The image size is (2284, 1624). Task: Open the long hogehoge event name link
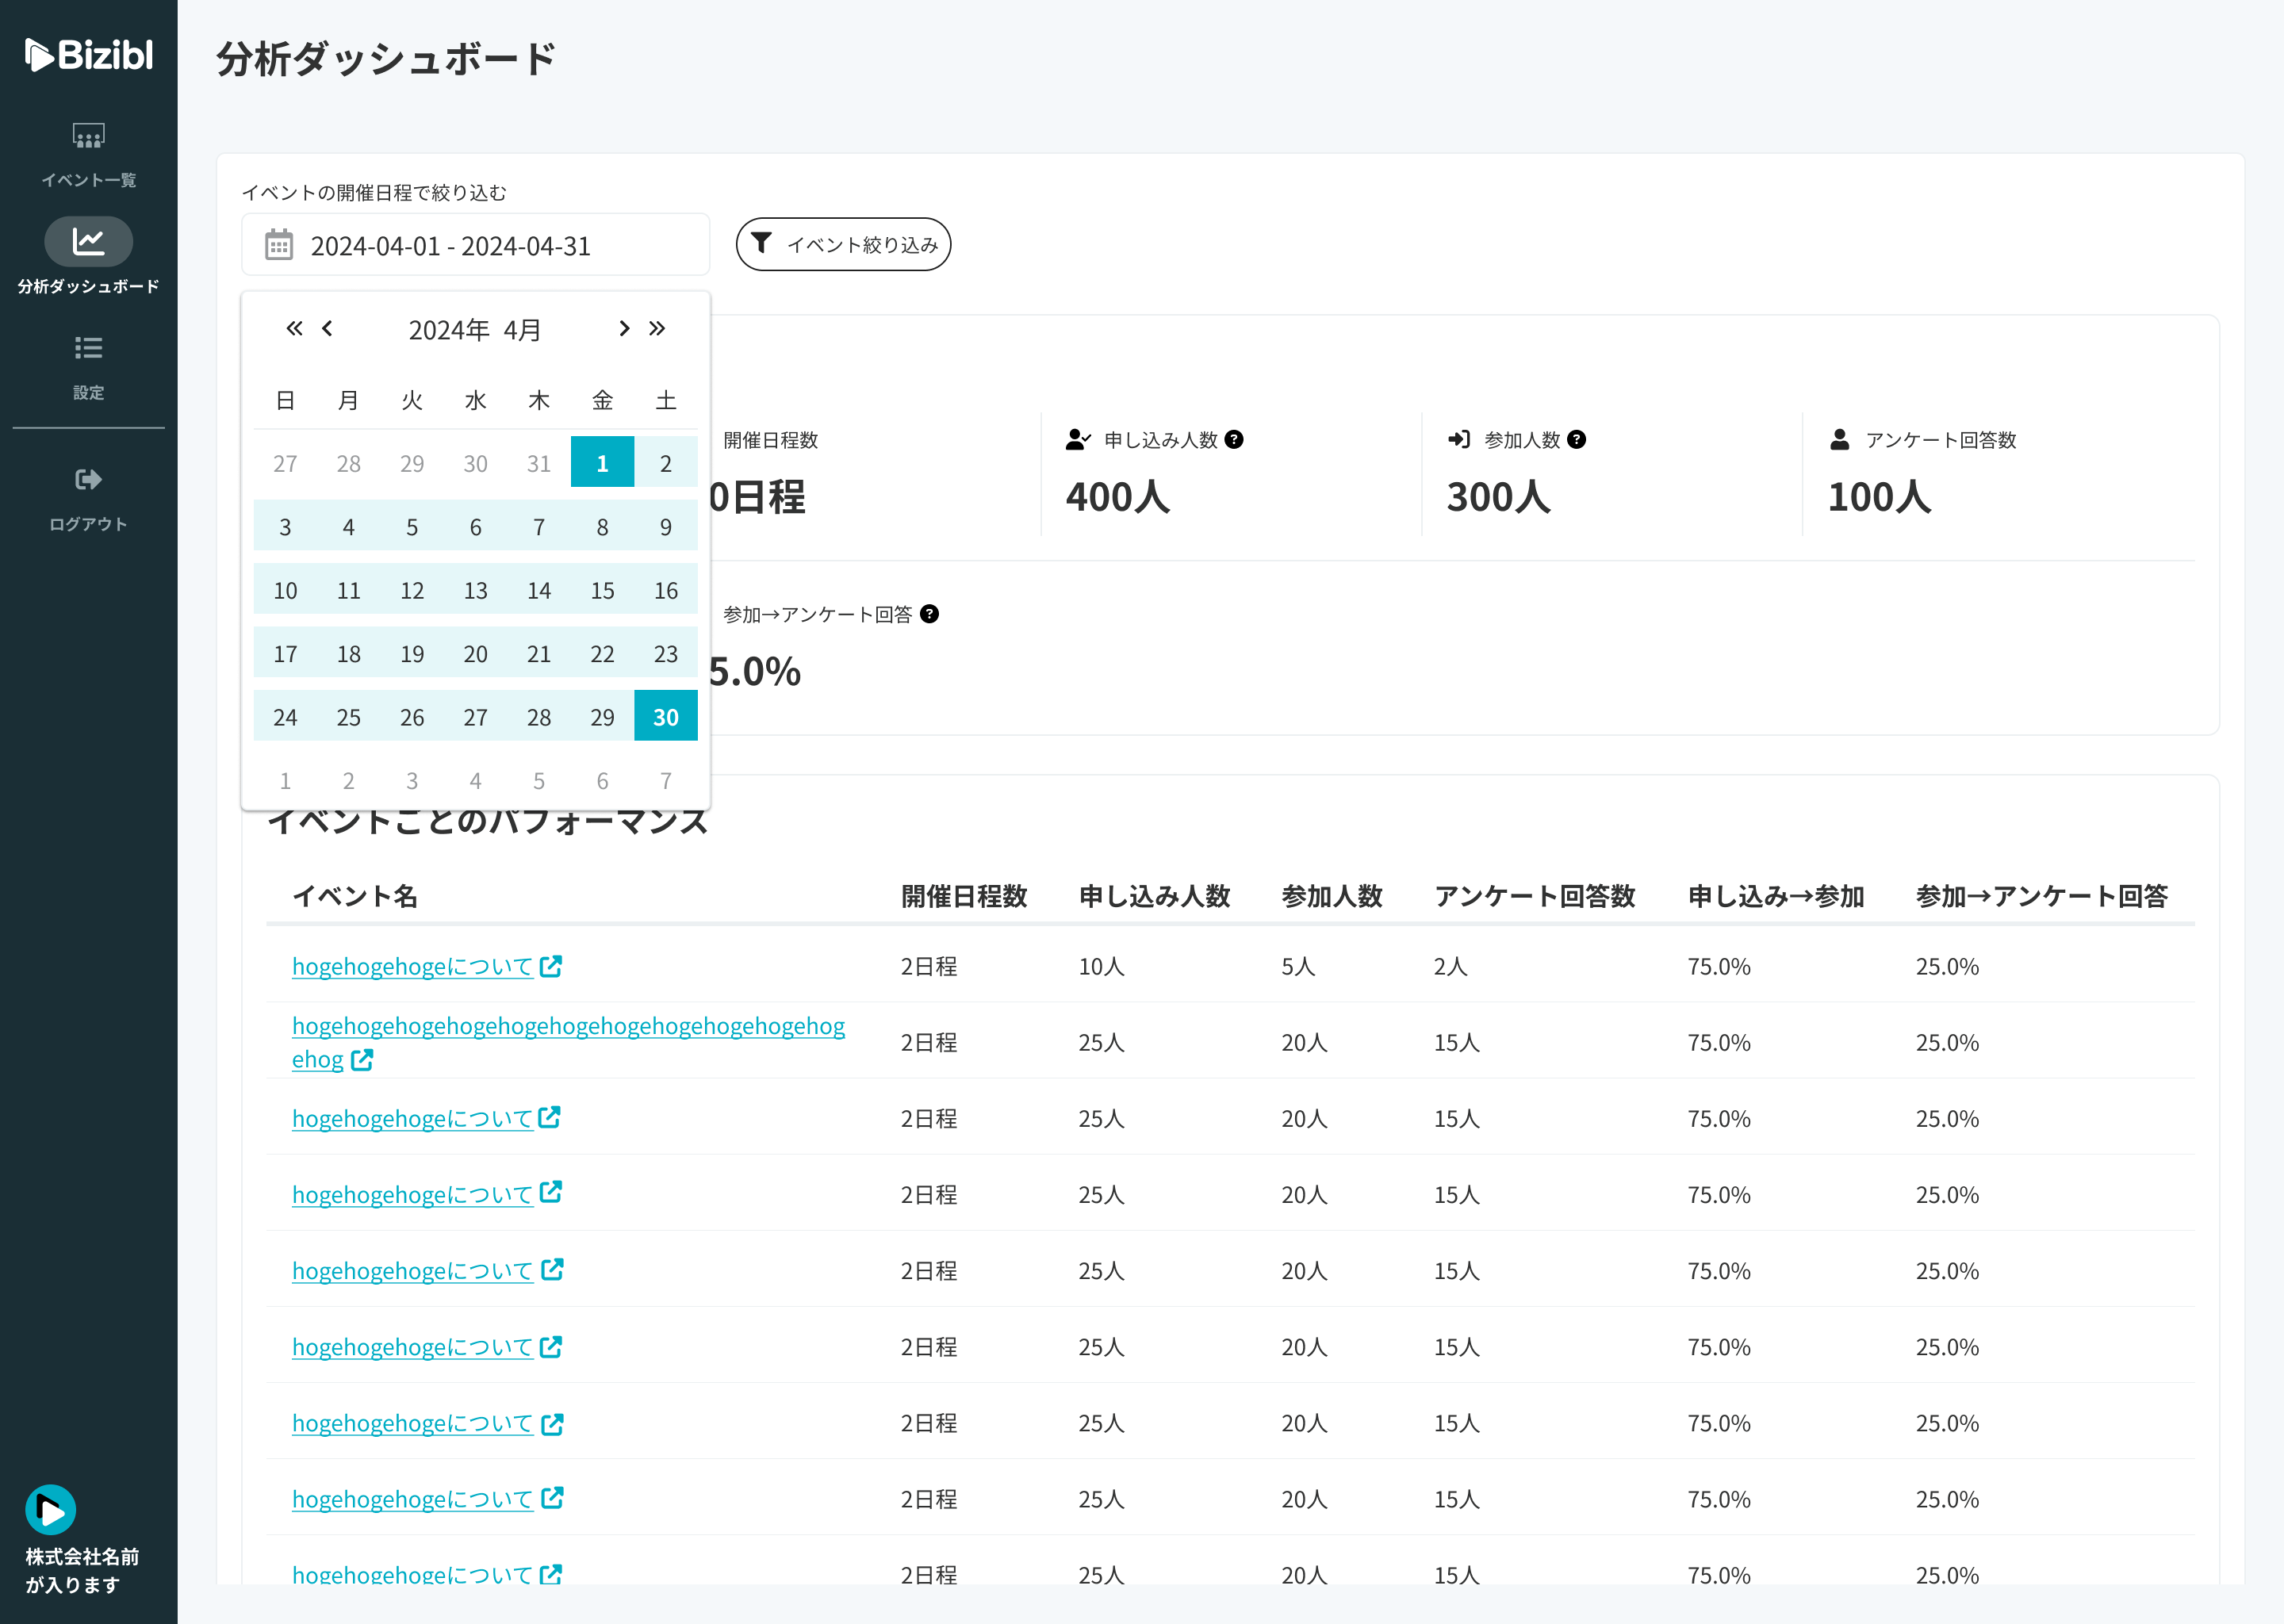(568, 1027)
